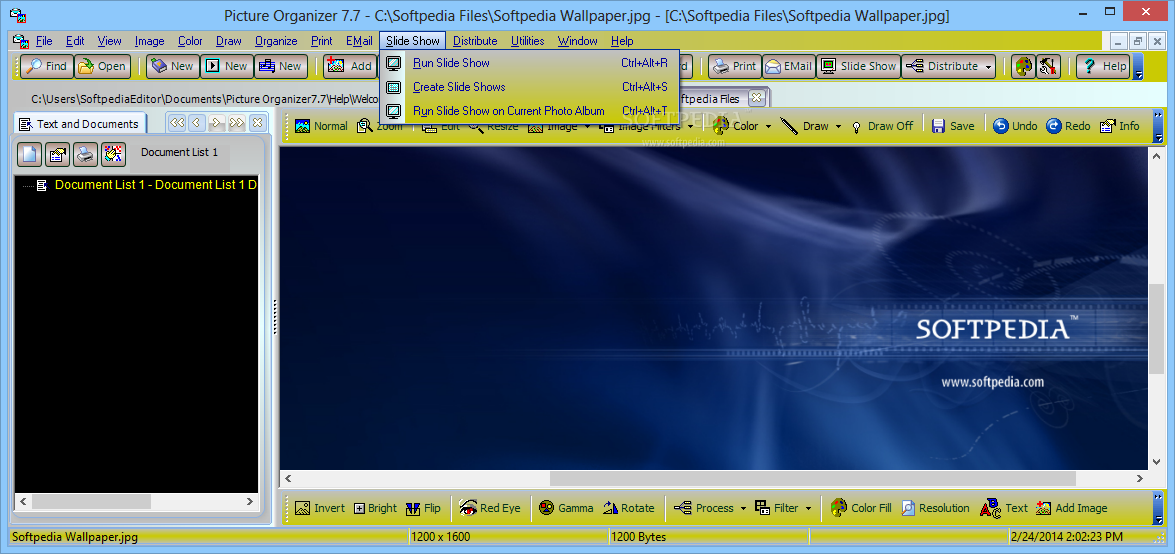
Task: Select Normal view in the image toolbar
Action: tap(321, 126)
